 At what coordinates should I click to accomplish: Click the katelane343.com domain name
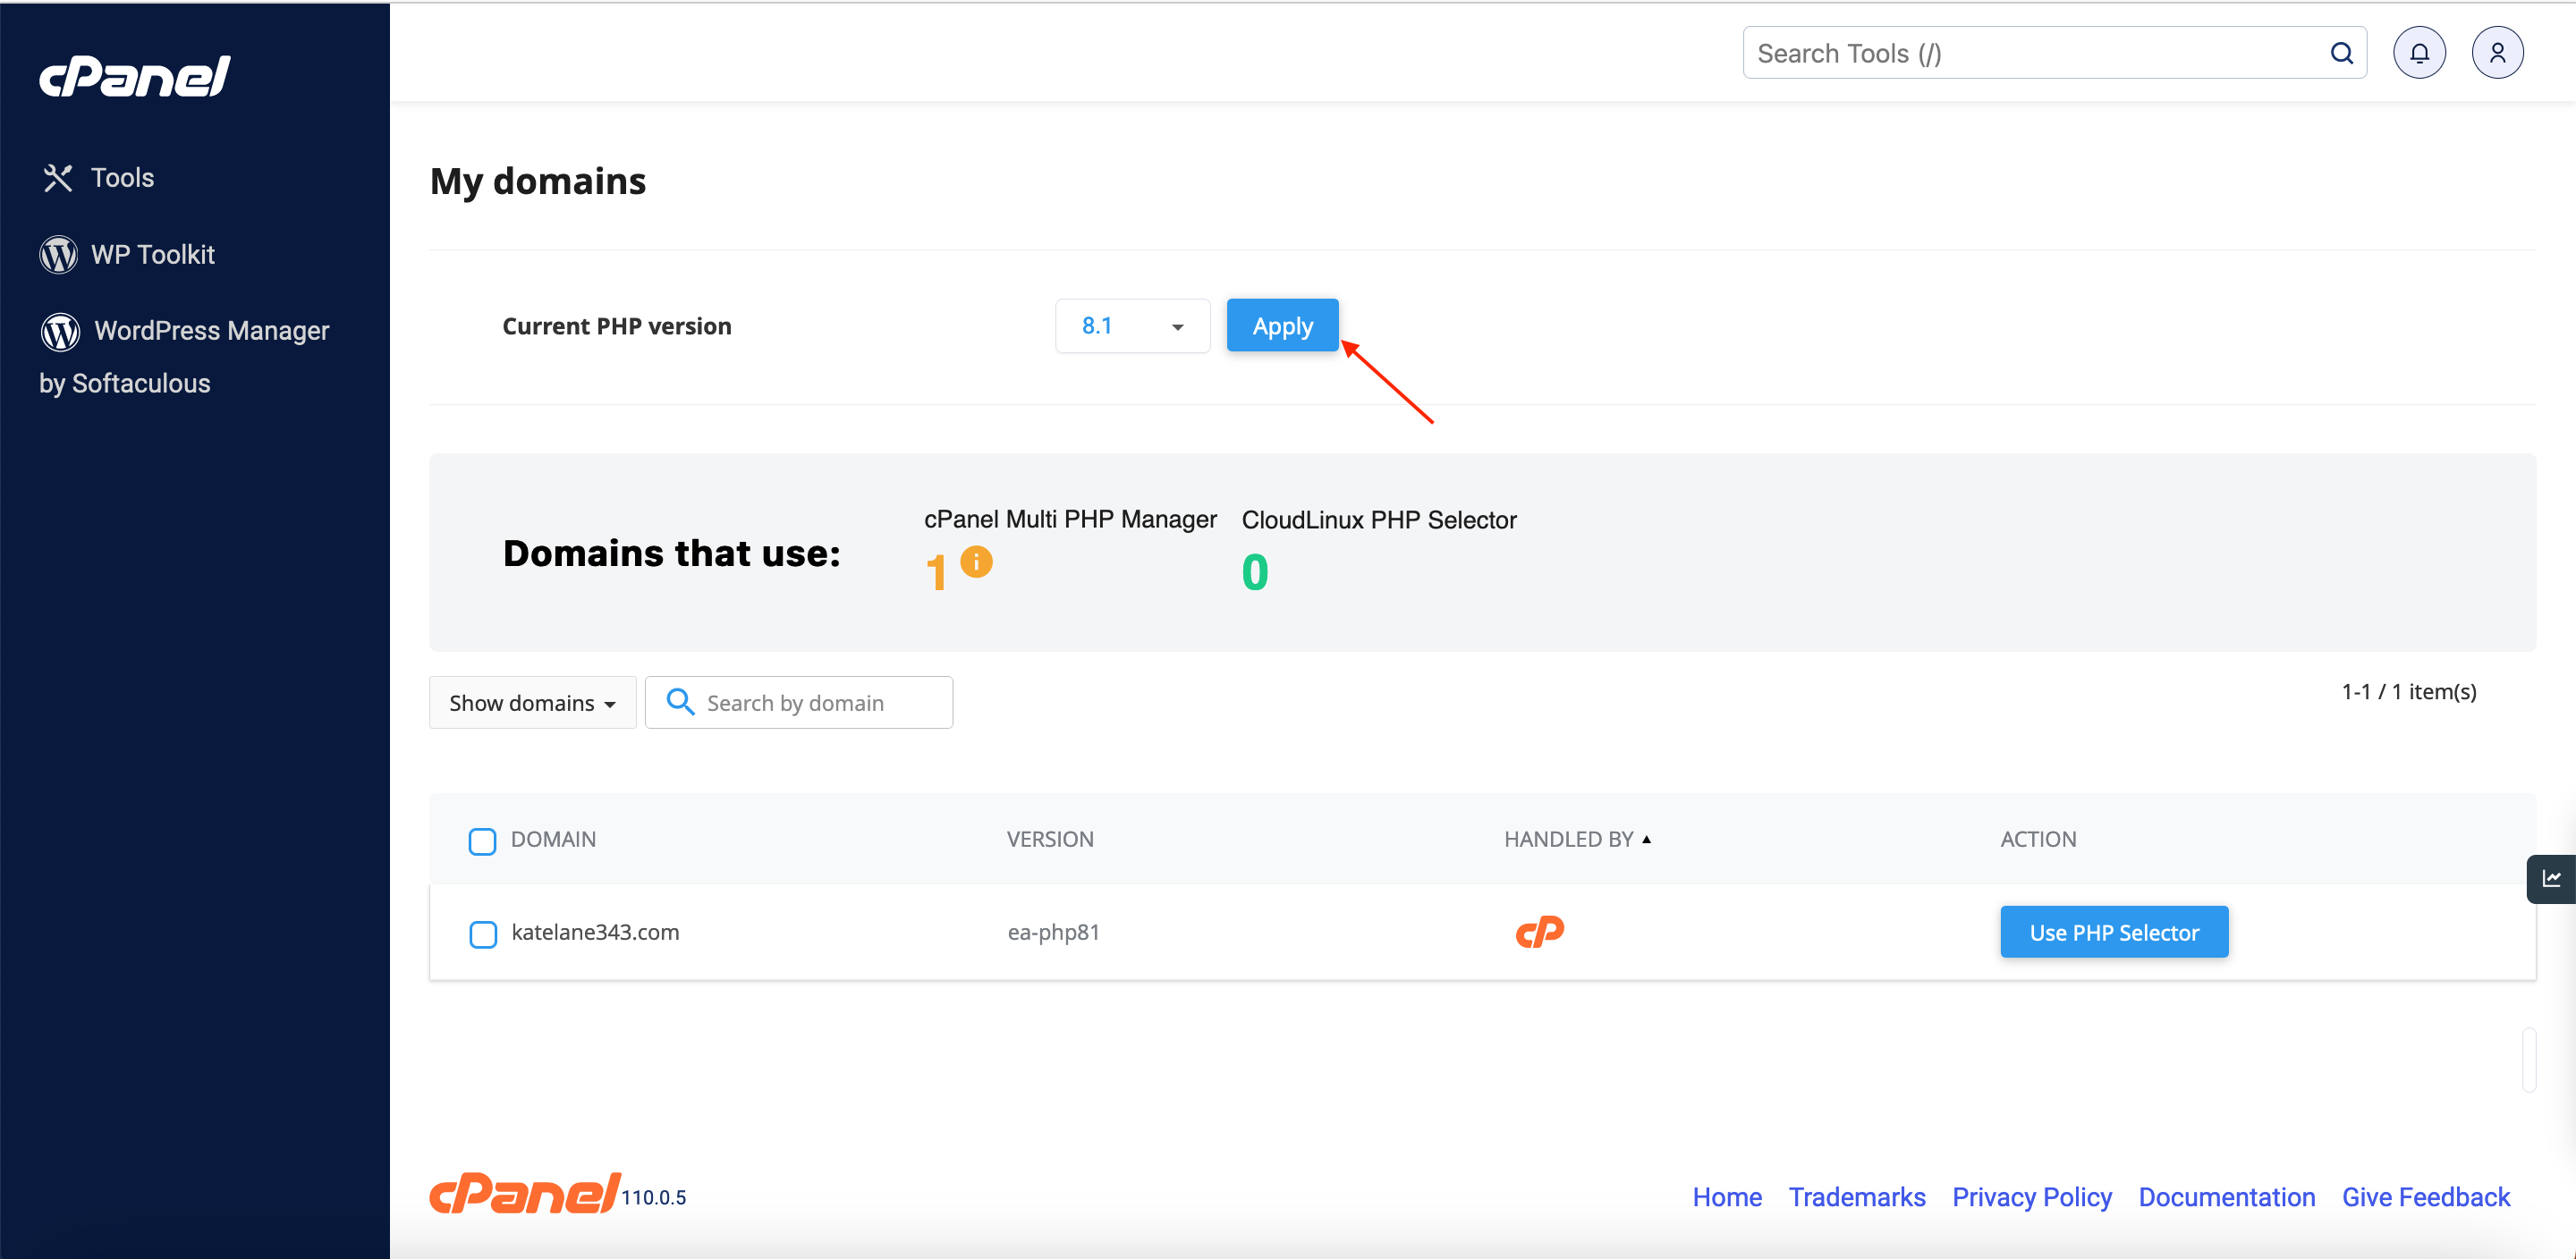tap(595, 932)
